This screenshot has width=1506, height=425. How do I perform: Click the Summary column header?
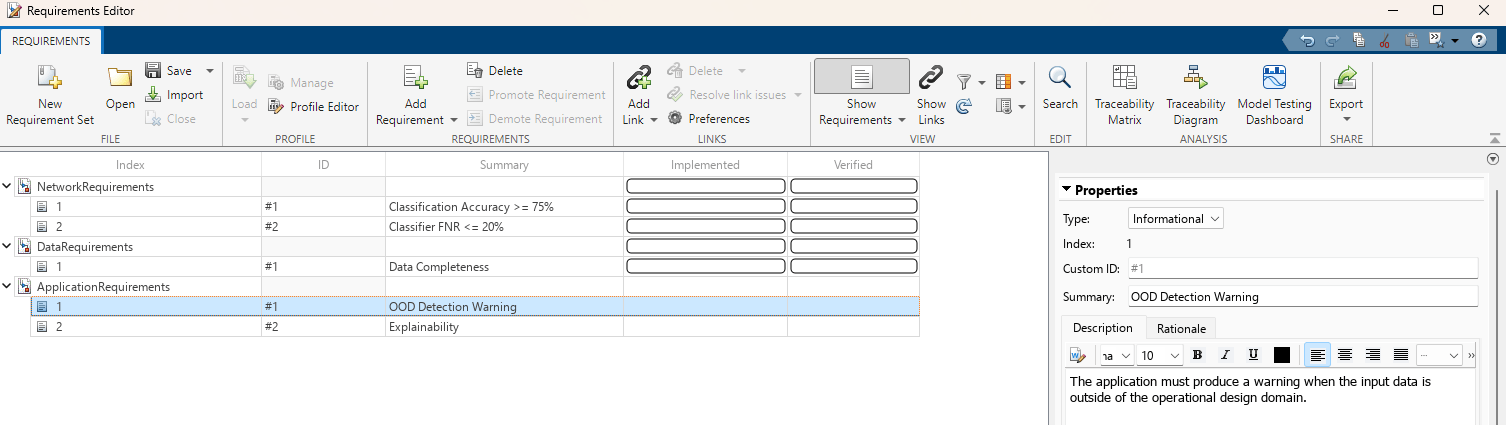click(504, 165)
